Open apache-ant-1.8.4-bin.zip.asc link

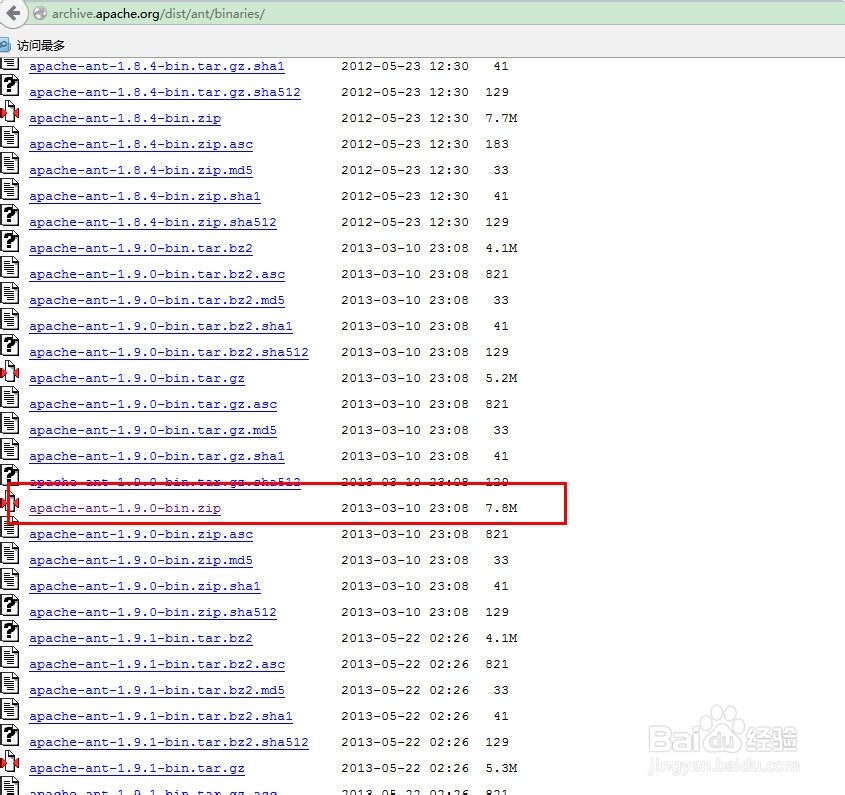[141, 144]
